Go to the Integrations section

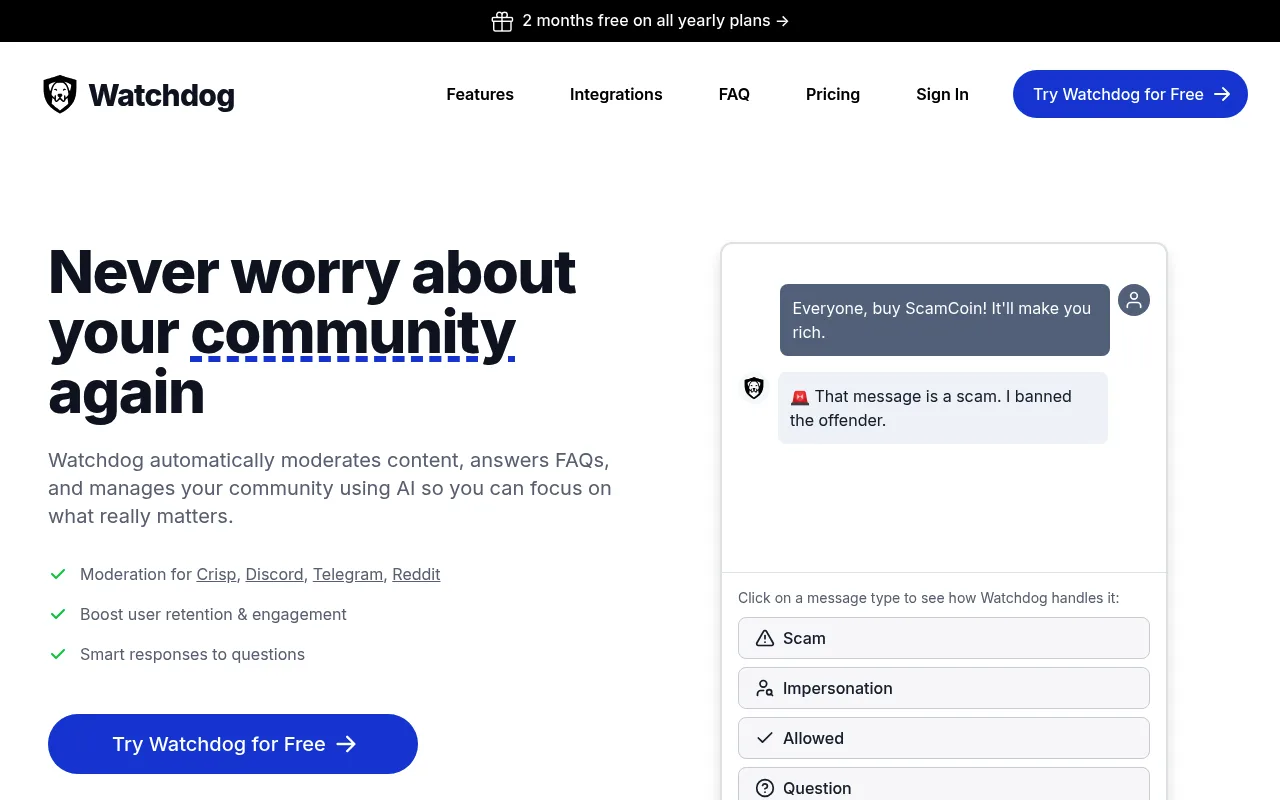(x=616, y=94)
